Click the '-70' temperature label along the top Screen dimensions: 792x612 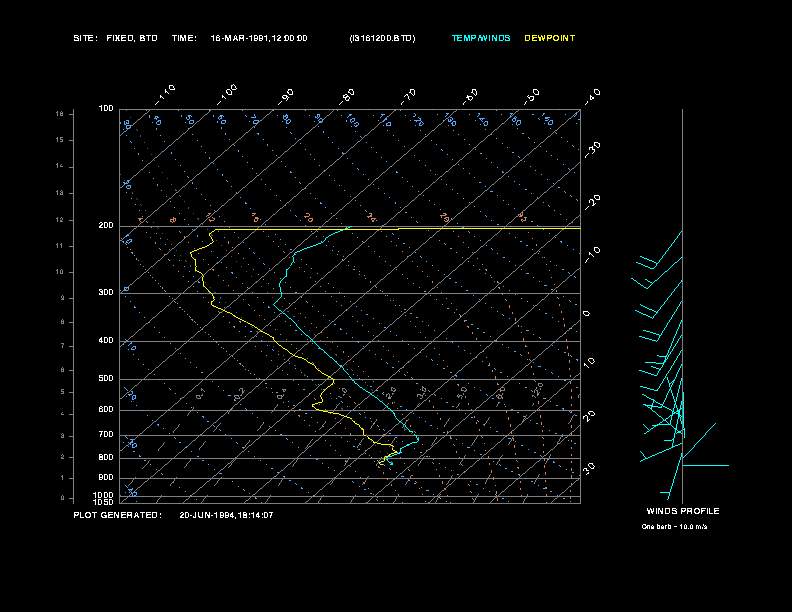coord(409,96)
